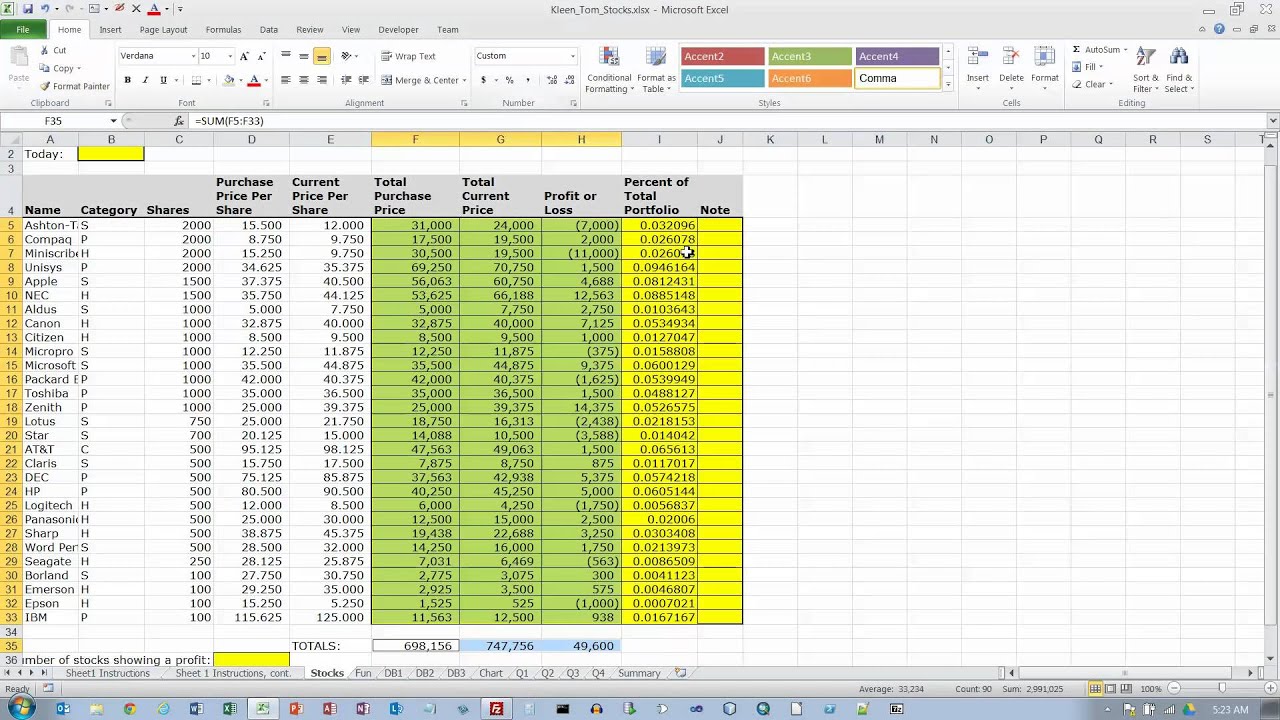The height and width of the screenshot is (720, 1280).
Task: Open the Formulas ribbon tab
Action: pos(223,30)
